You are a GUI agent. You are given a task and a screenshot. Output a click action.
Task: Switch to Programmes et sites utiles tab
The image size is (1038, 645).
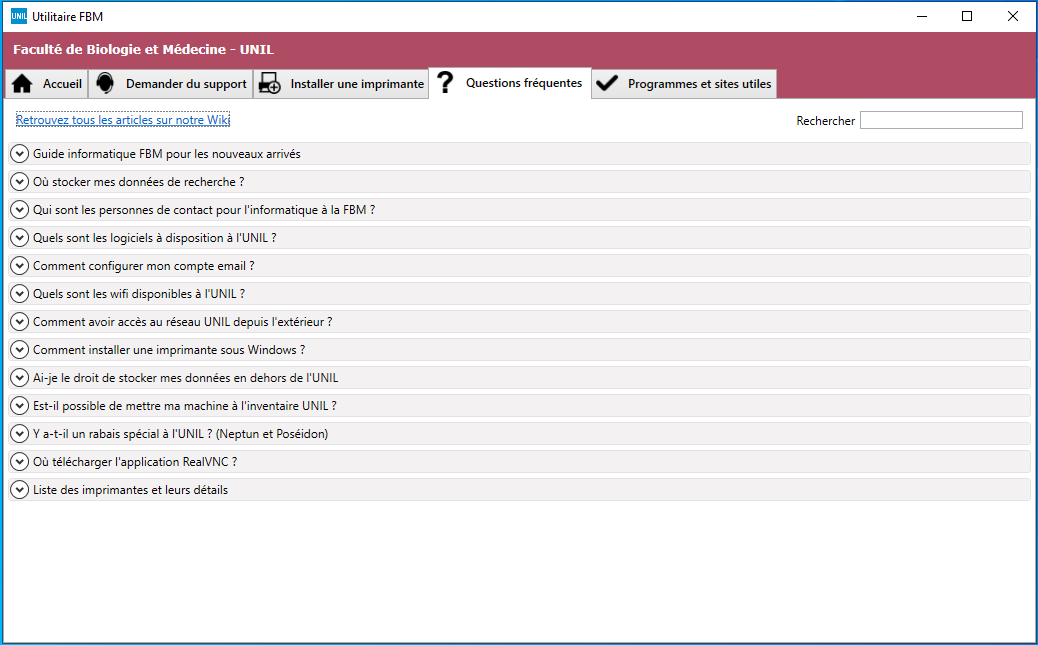click(x=699, y=84)
